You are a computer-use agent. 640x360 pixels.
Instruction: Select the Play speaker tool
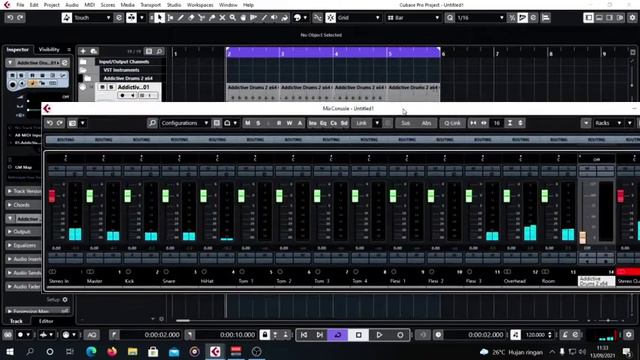coord(274,18)
